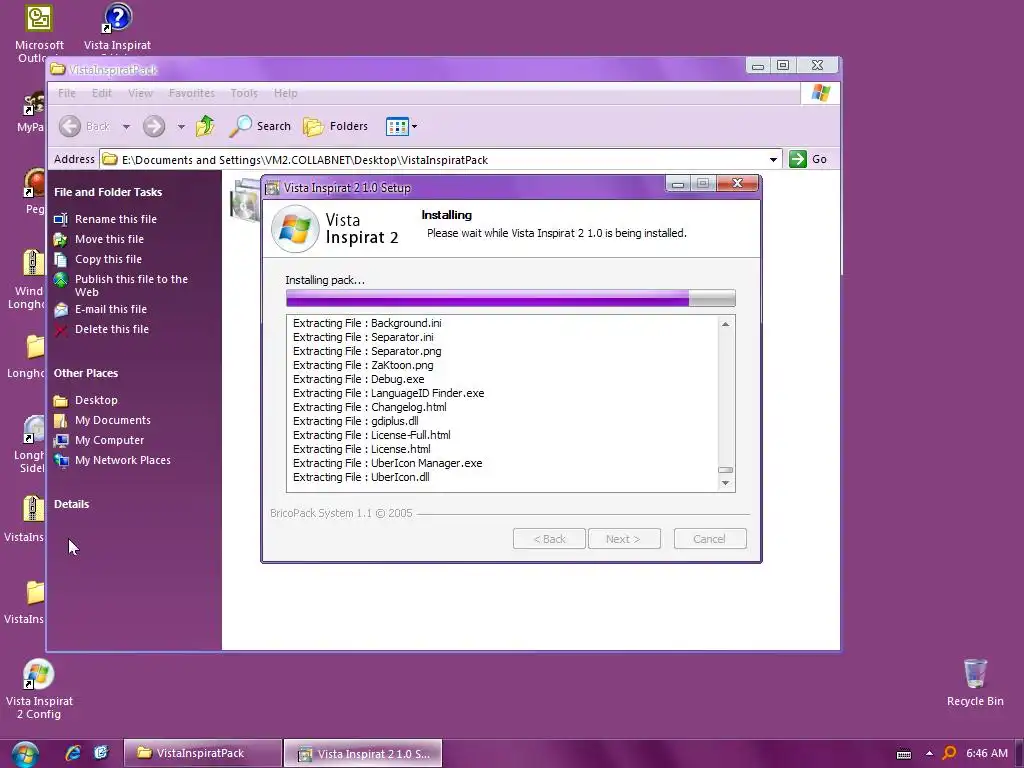Collapse the Other Places header
This screenshot has width=1024, height=768.
tap(86, 373)
